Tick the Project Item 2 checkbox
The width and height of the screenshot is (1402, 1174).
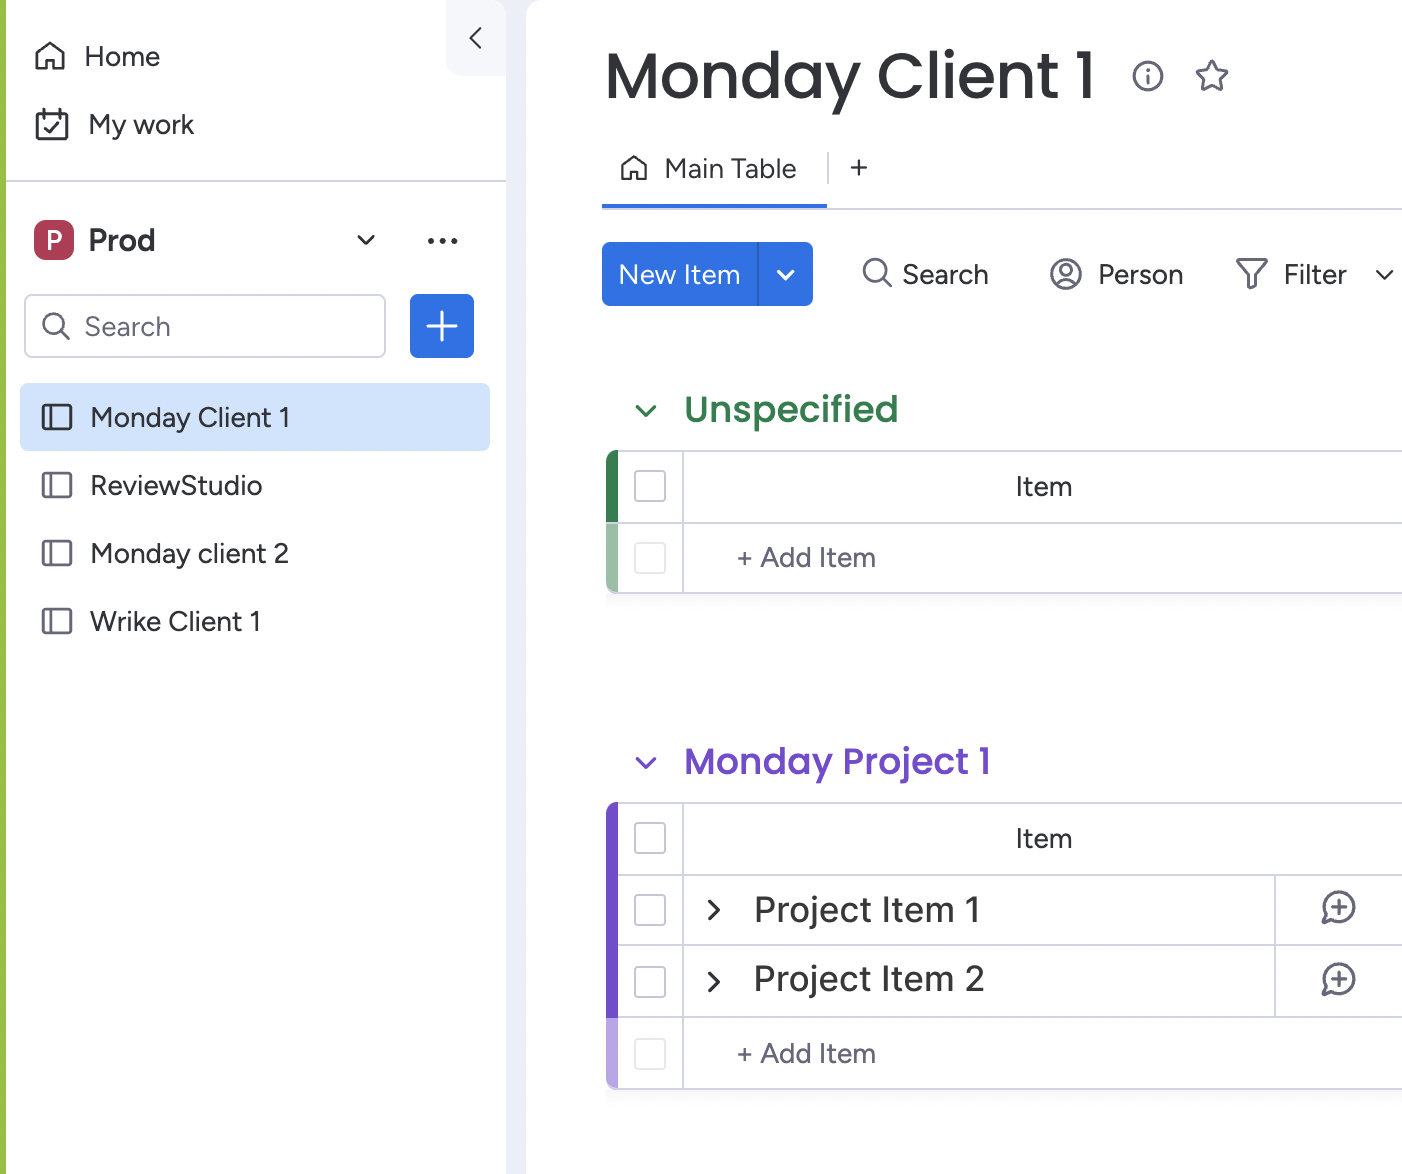point(650,982)
